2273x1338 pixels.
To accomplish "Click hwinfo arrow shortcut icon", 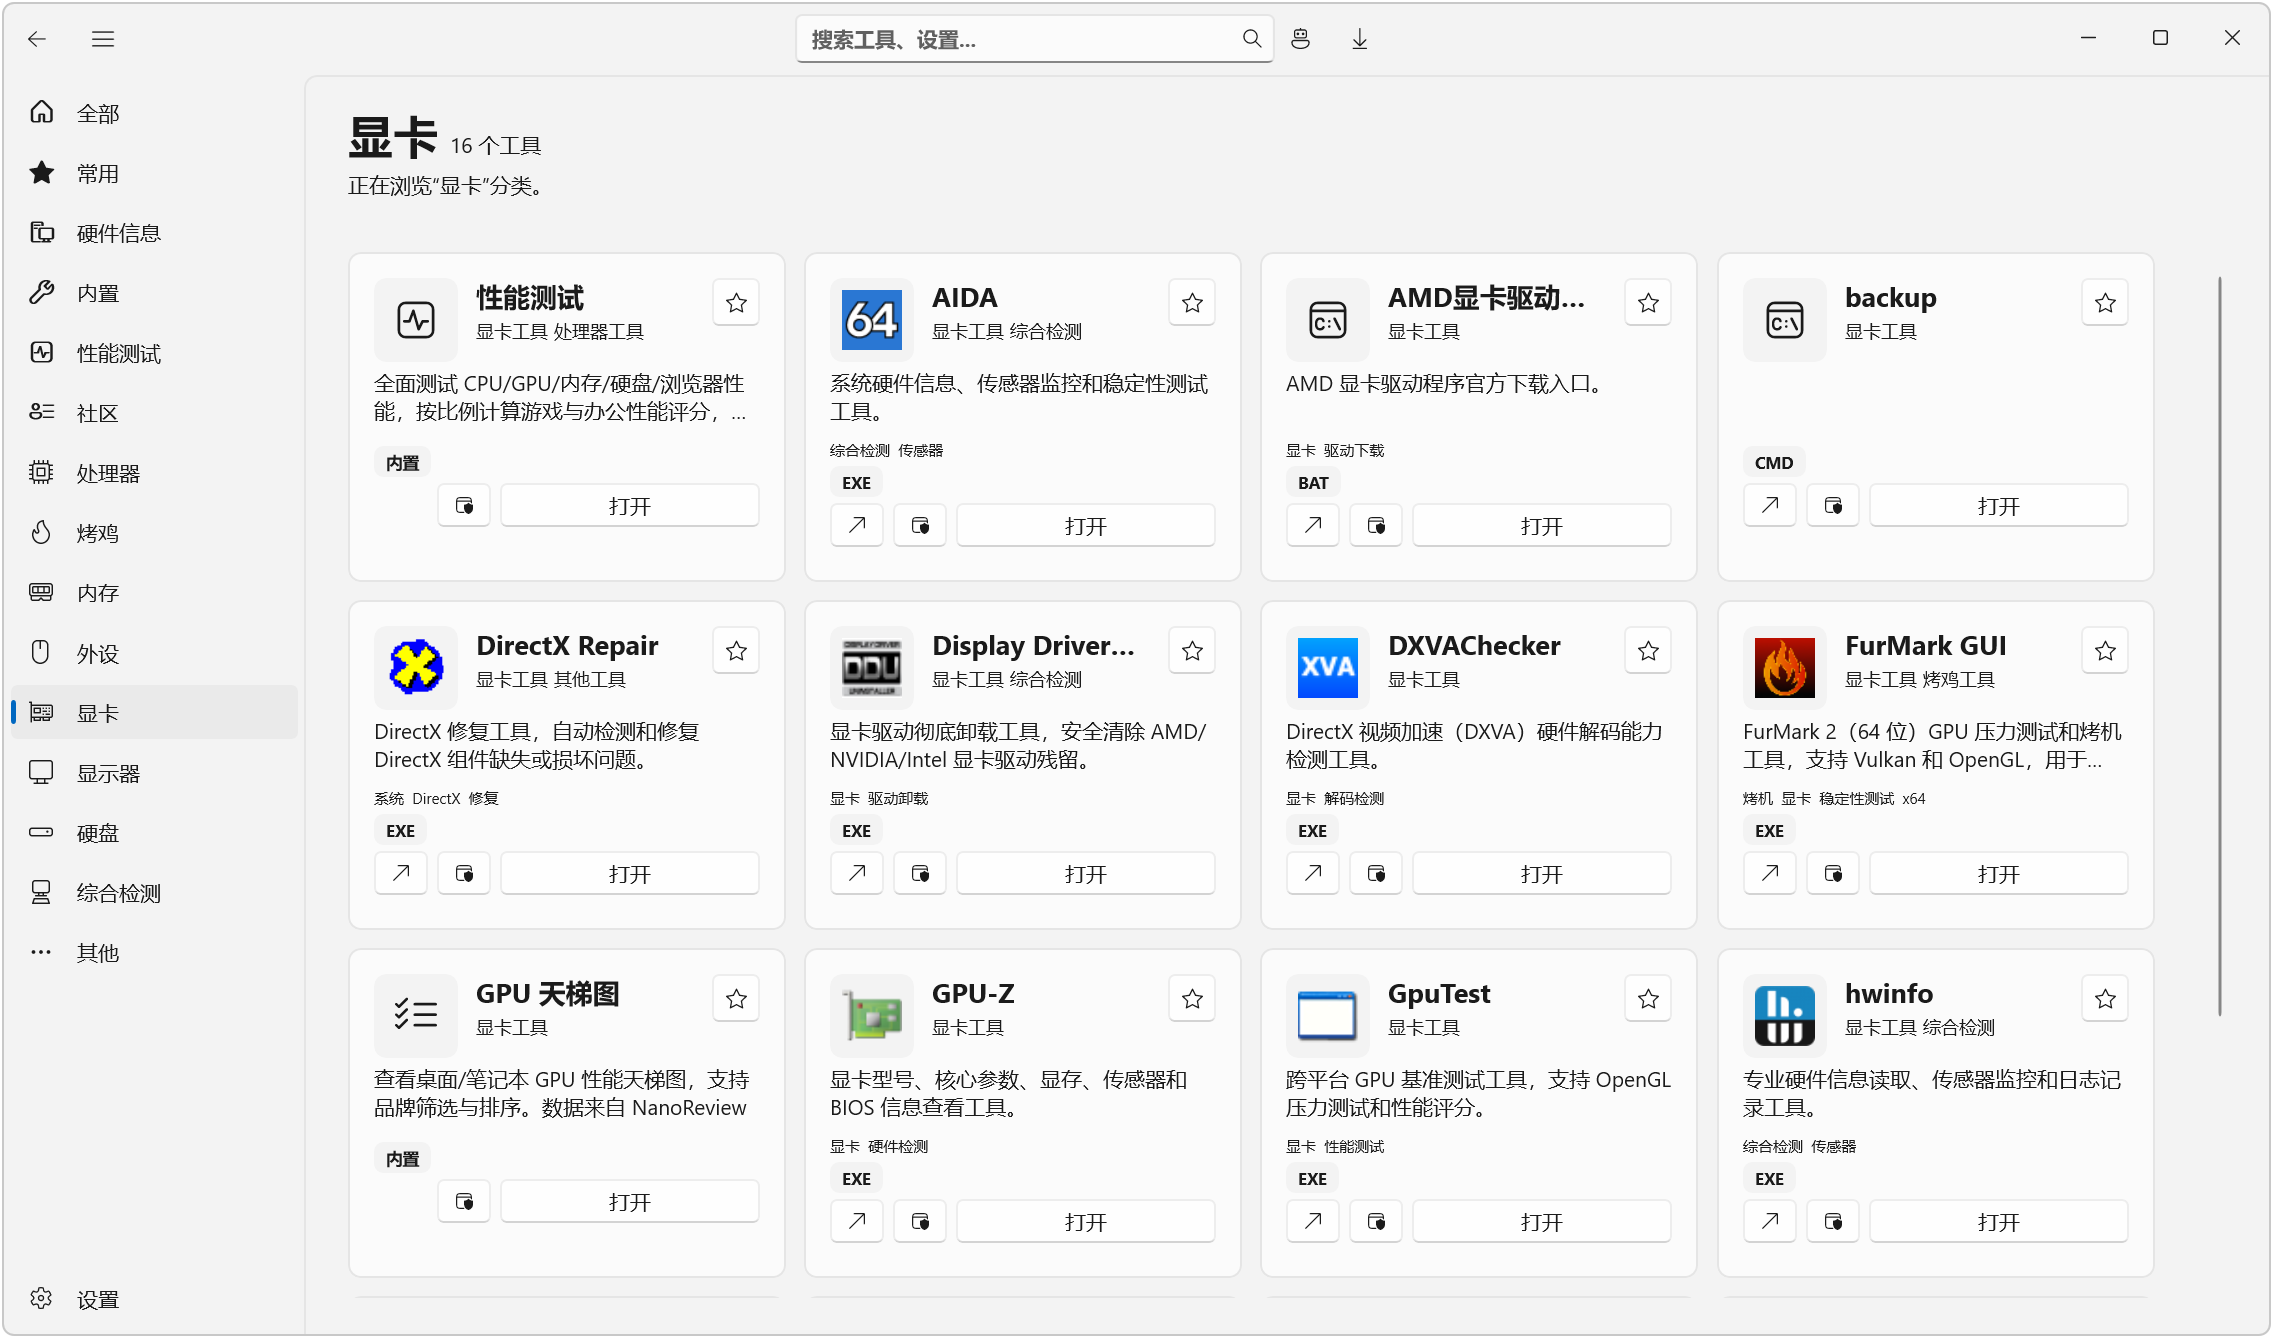I will (1770, 1222).
